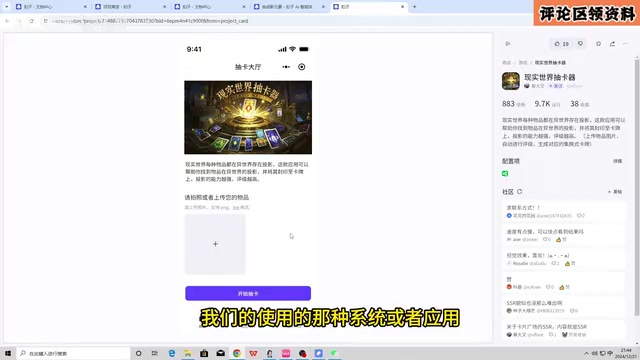Favorite the project with the star icon
The height and width of the screenshot is (360, 640).
tap(598, 44)
